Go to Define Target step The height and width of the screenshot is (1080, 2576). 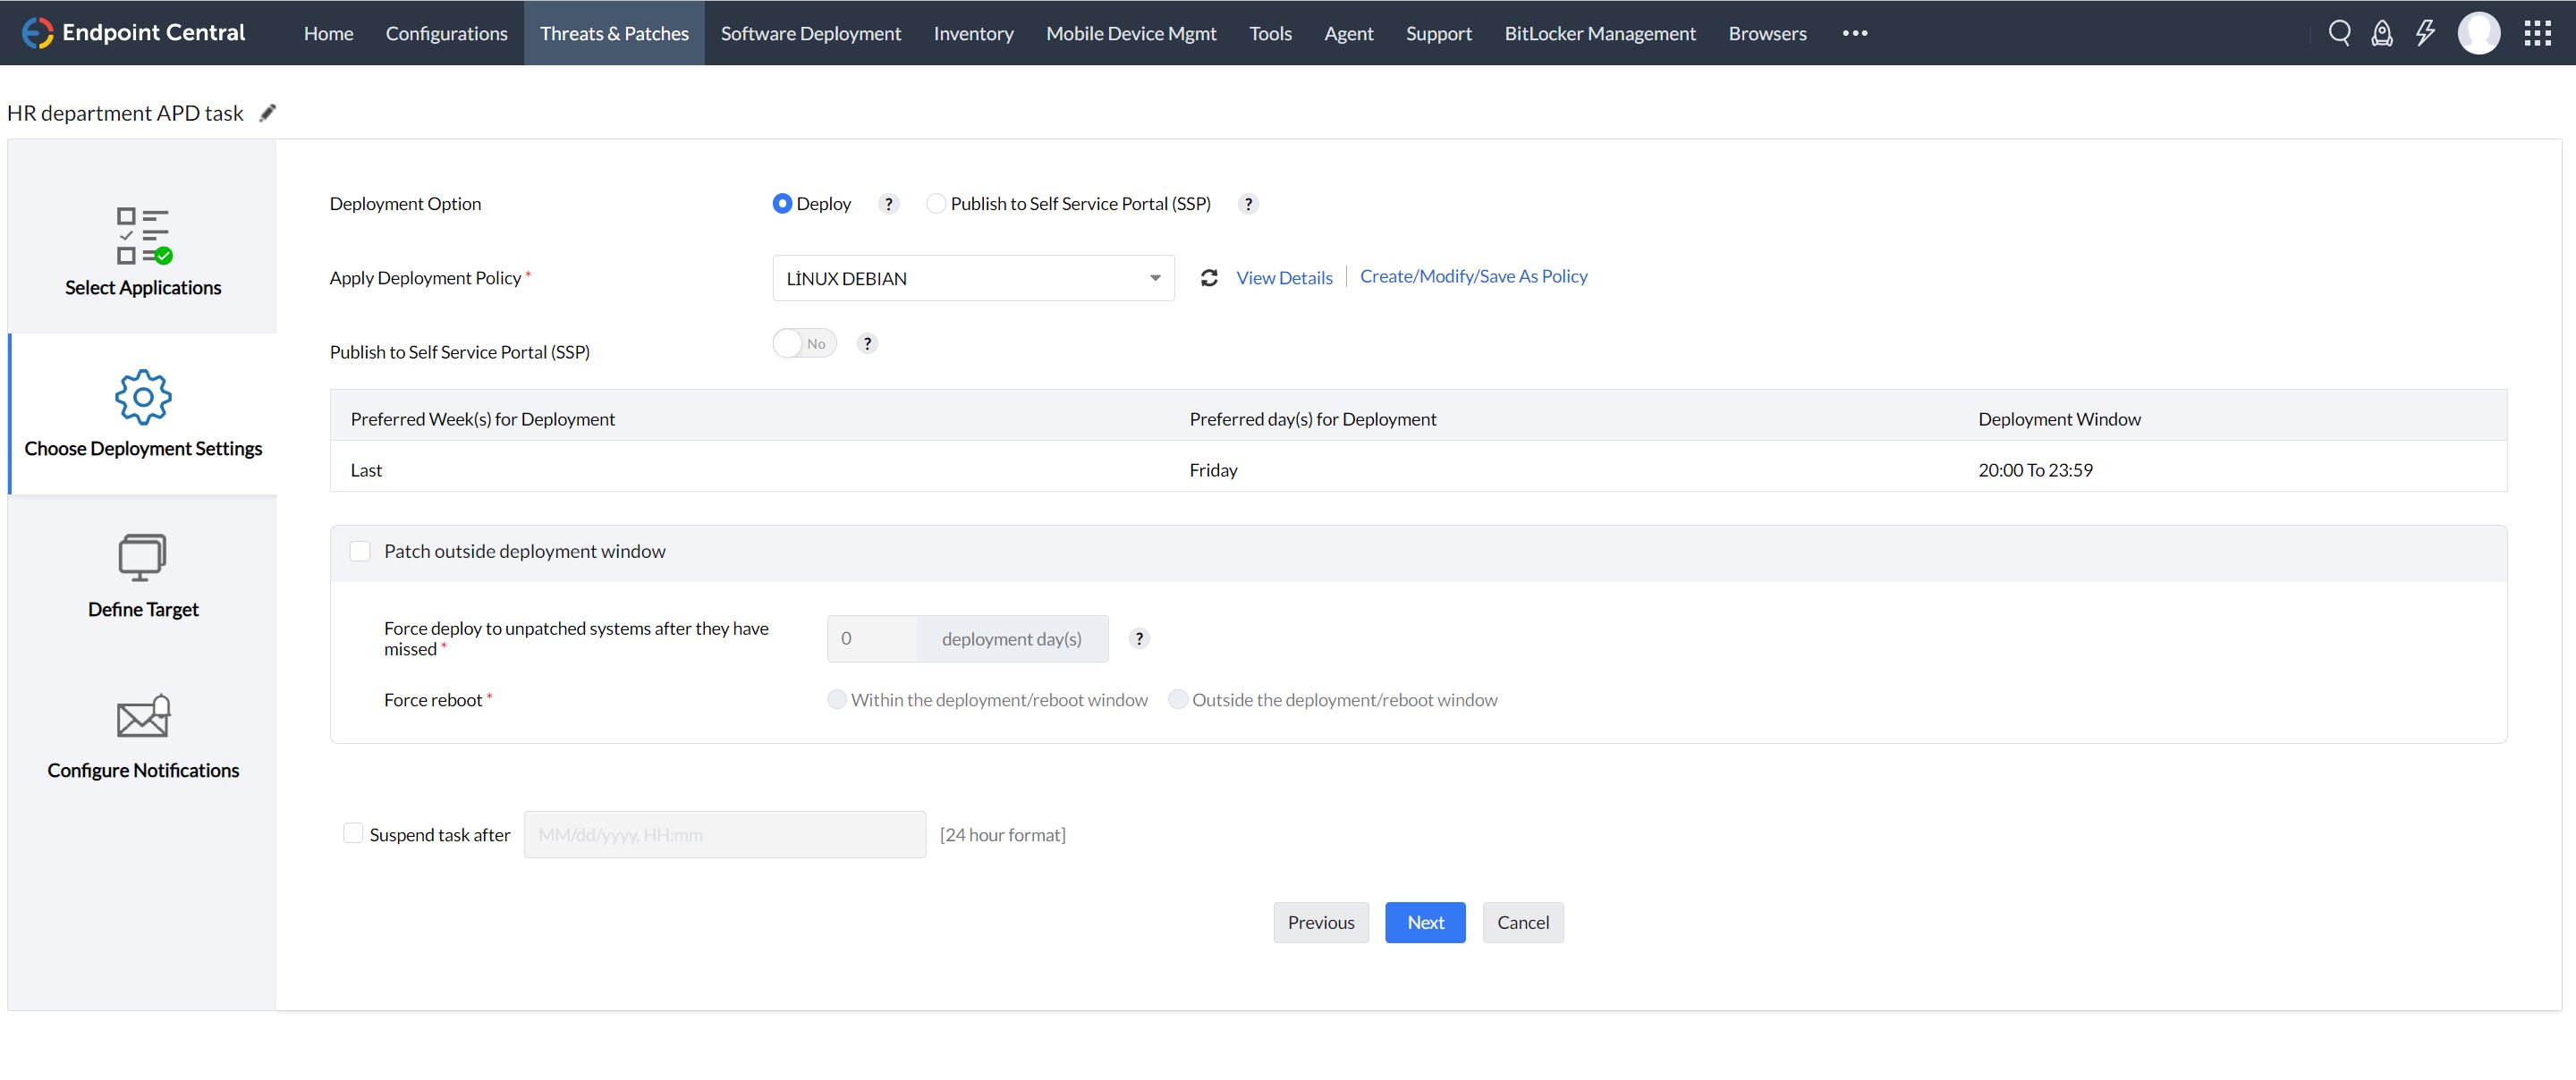142,576
